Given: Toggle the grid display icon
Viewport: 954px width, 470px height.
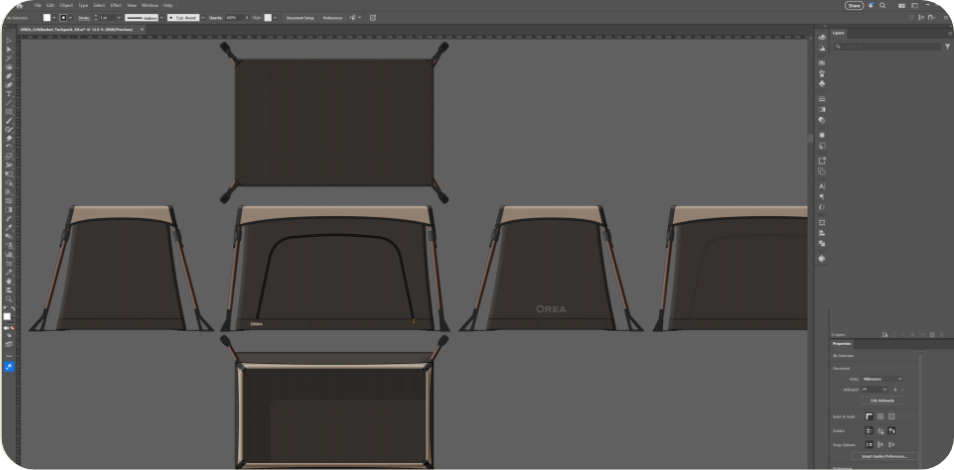Looking at the screenshot, I should (x=879, y=416).
